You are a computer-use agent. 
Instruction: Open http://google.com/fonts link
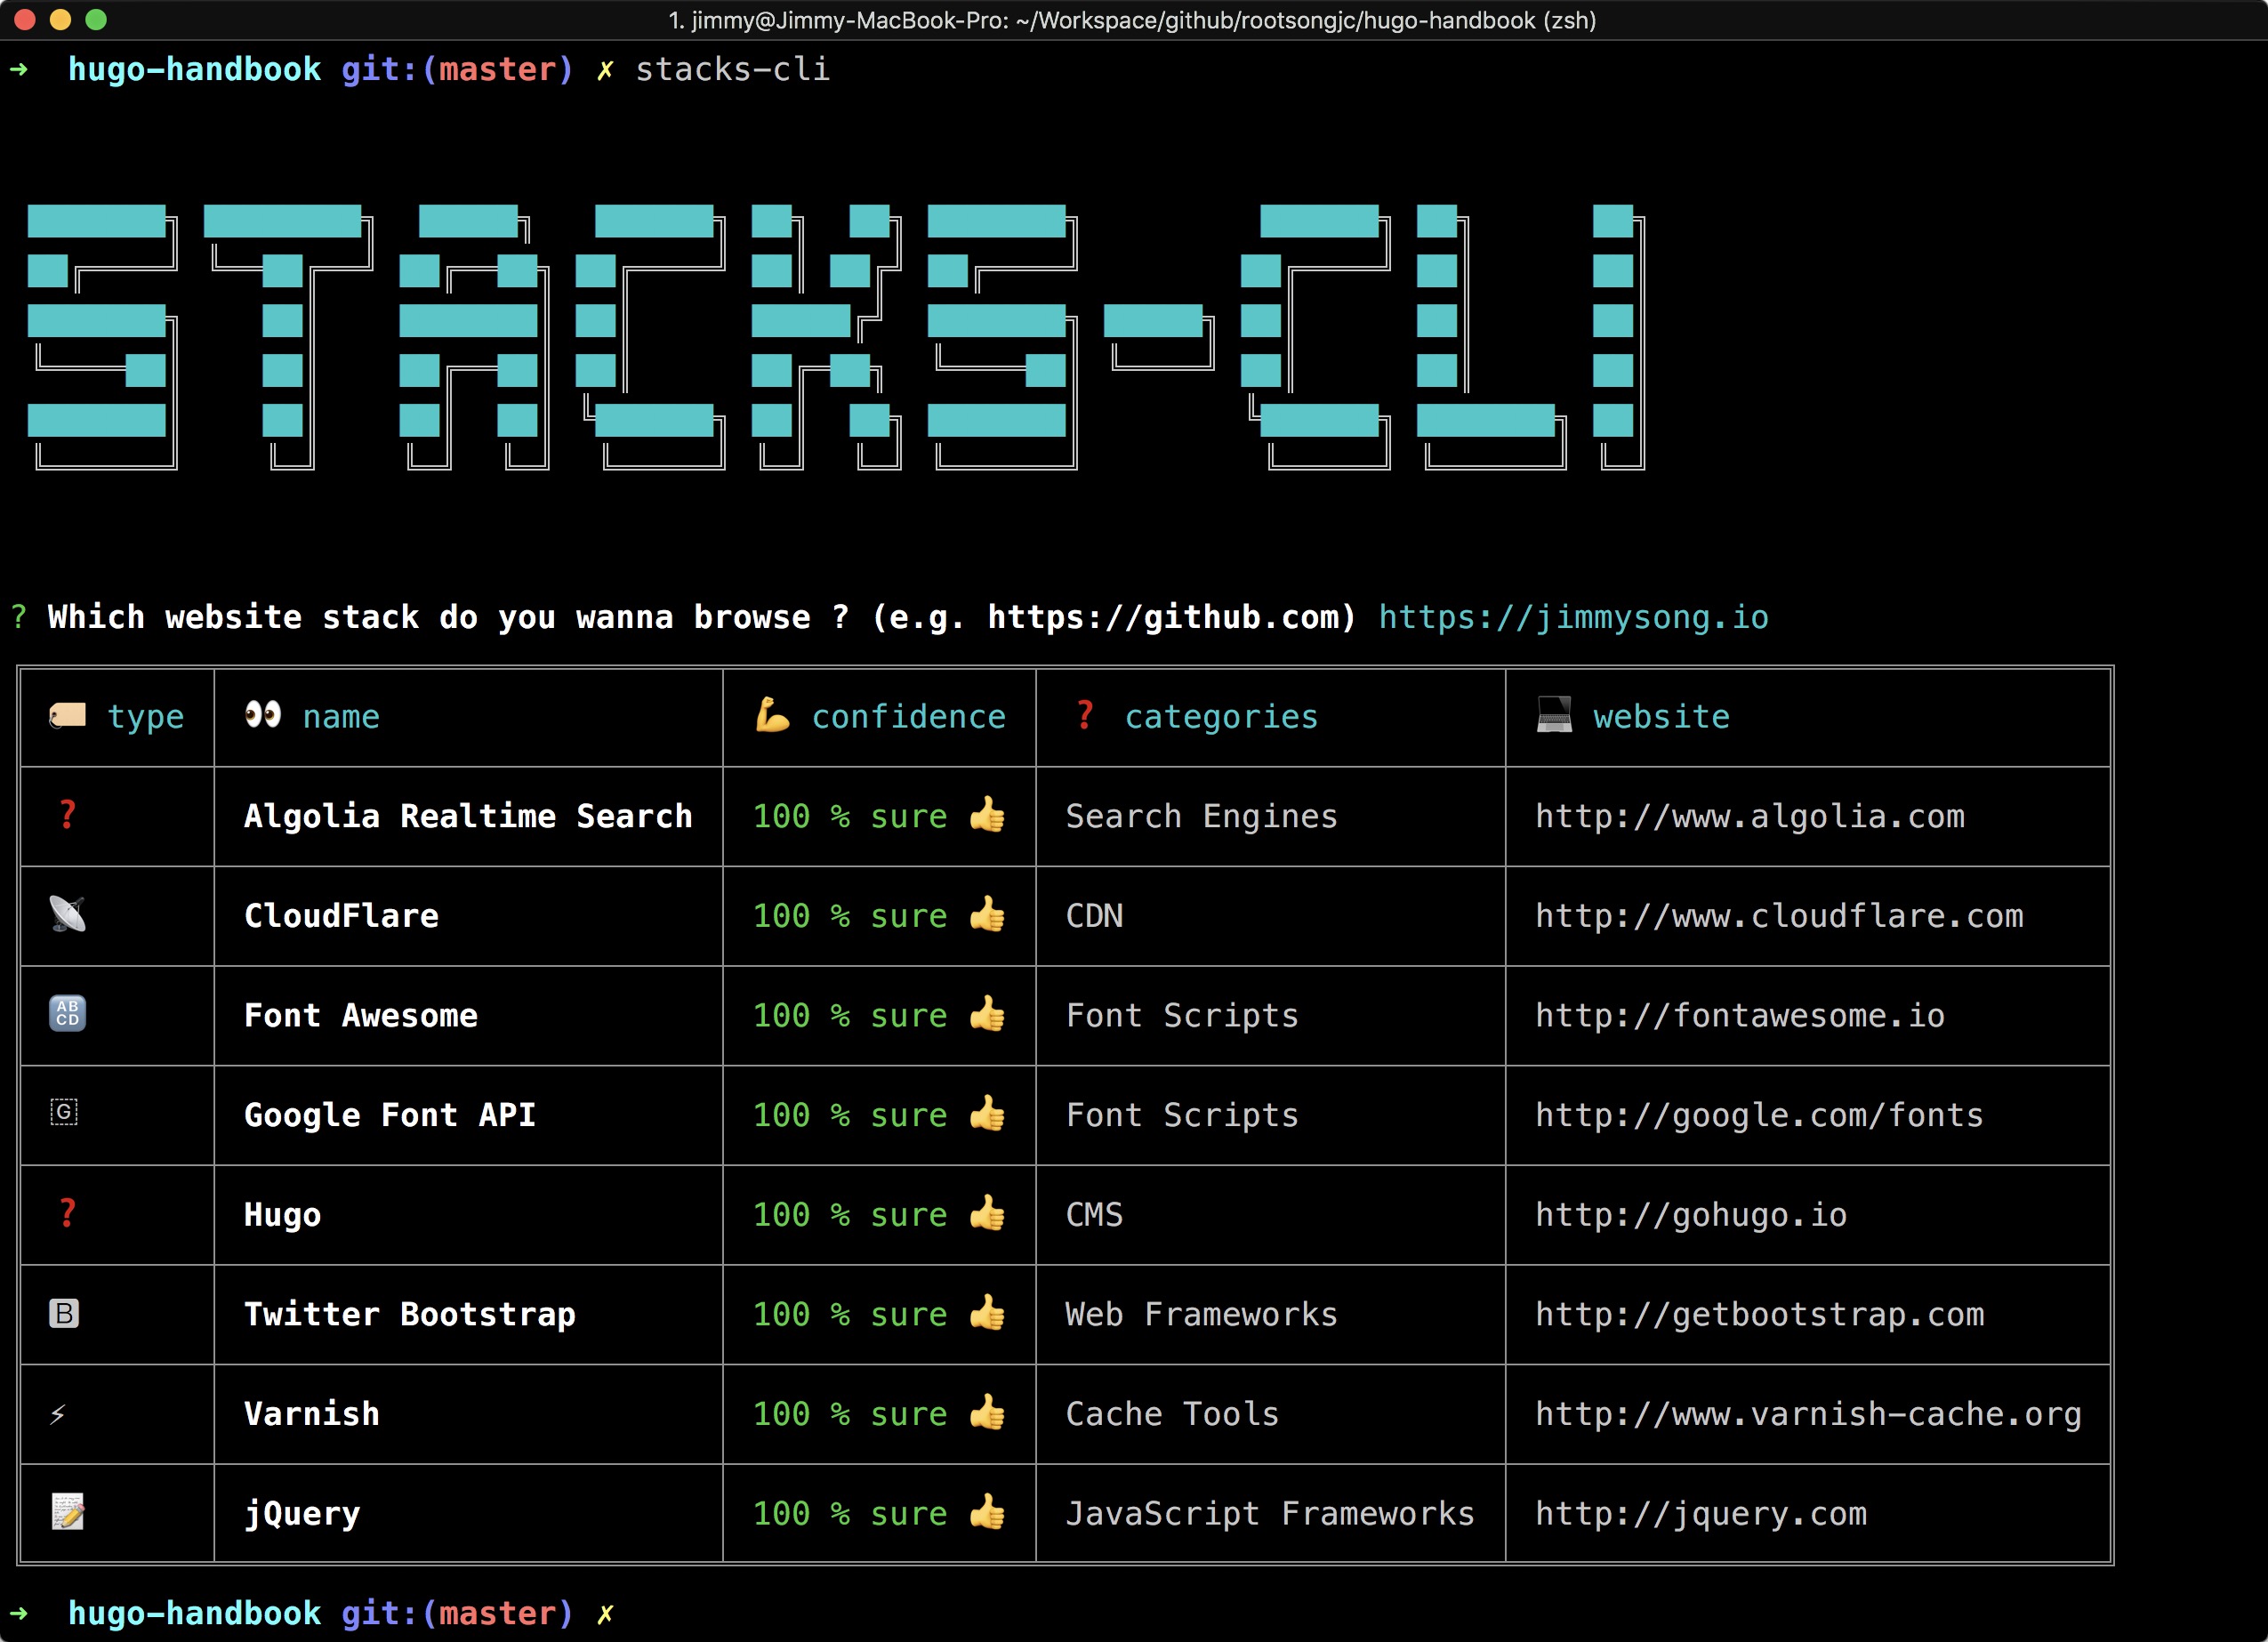click(1759, 1115)
